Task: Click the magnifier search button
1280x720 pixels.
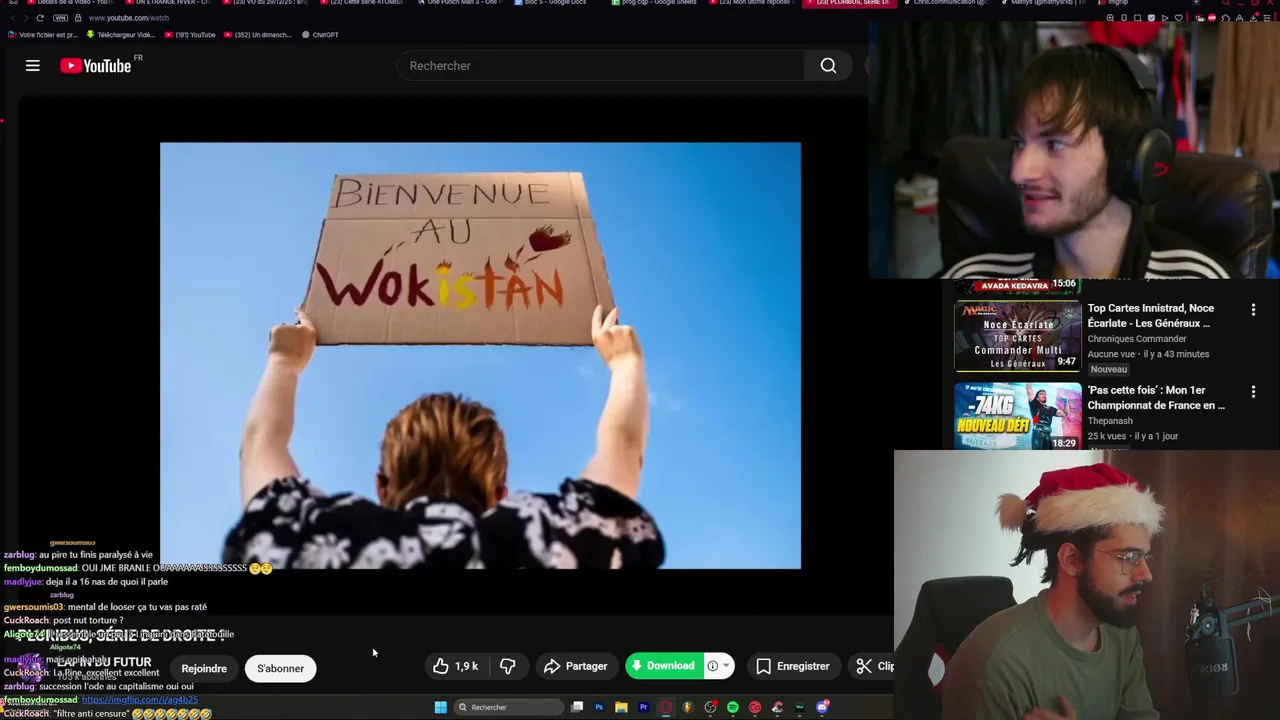Action: pyautogui.click(x=828, y=66)
